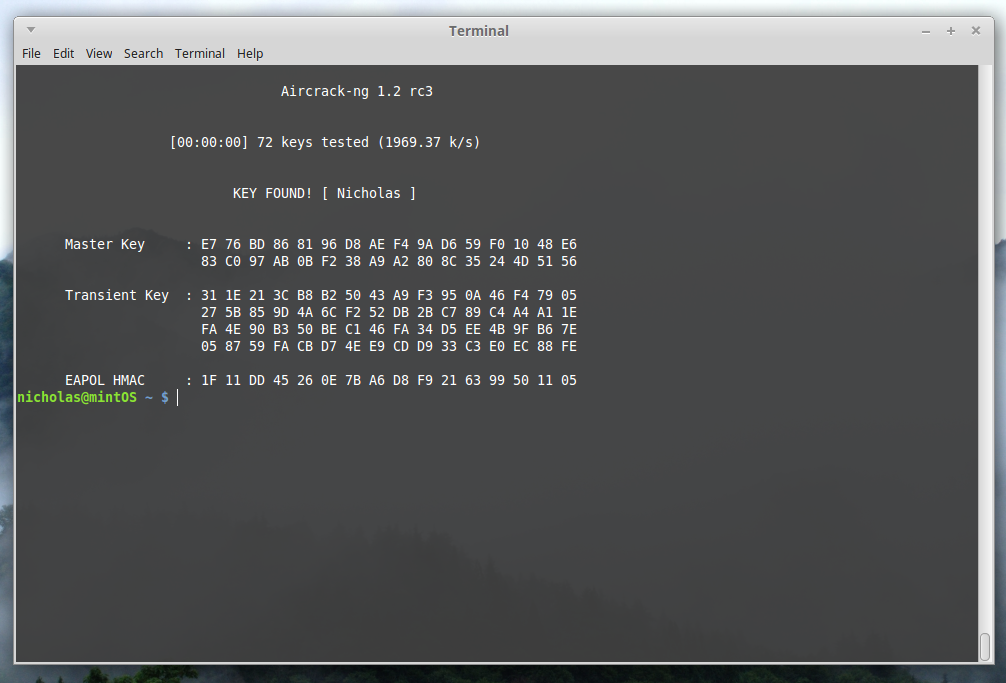This screenshot has width=1006, height=683.
Task: Click the 'nicholas@mintOS' prompt text
Action: tap(77, 397)
